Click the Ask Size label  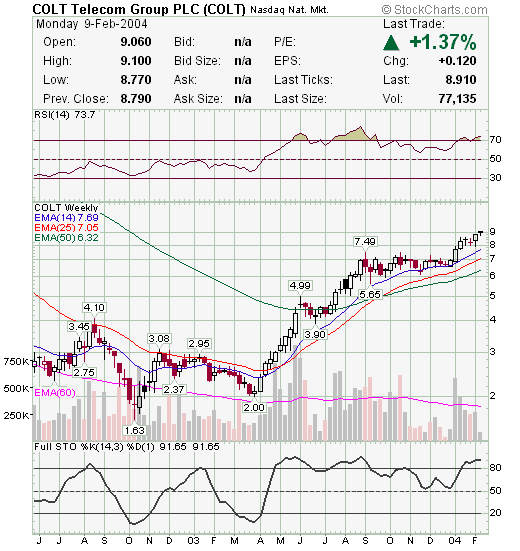(x=198, y=99)
